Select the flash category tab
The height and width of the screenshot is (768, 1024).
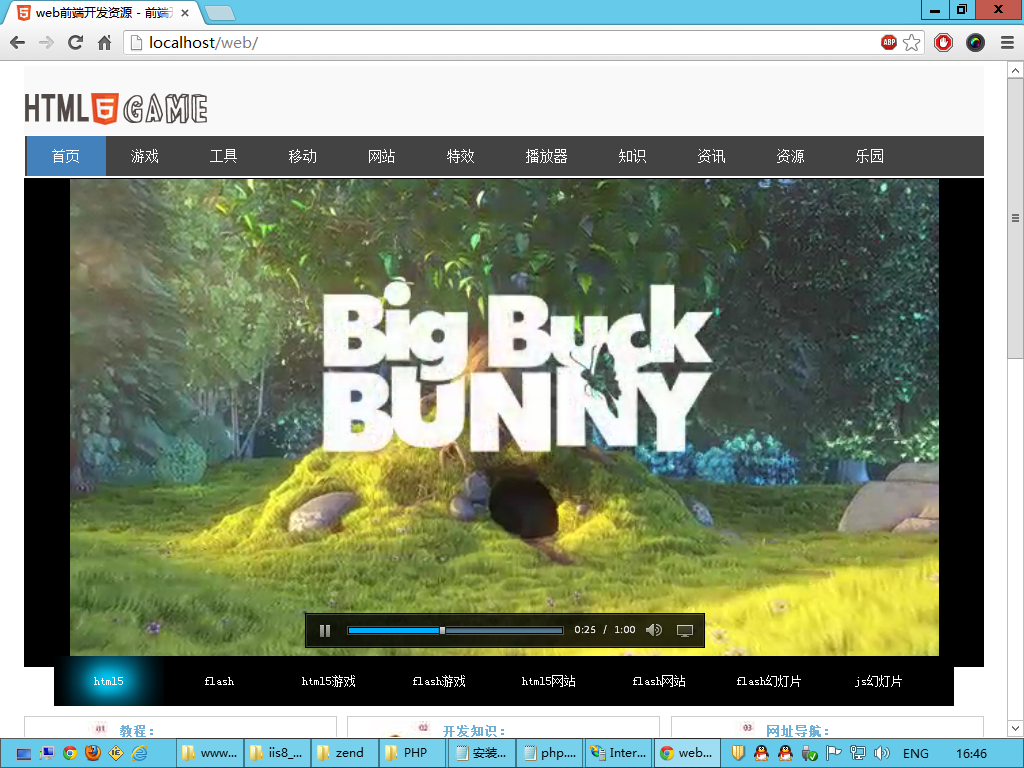(219, 681)
